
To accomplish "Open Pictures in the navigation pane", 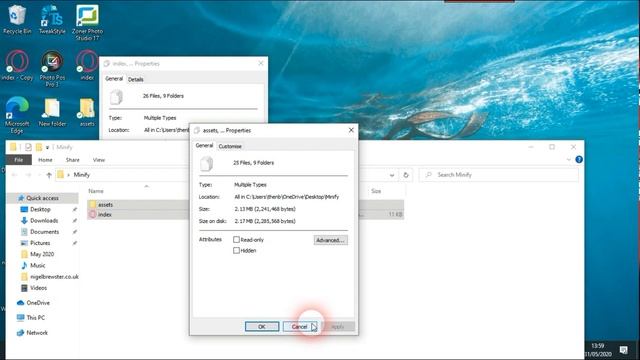I will click(x=40, y=243).
